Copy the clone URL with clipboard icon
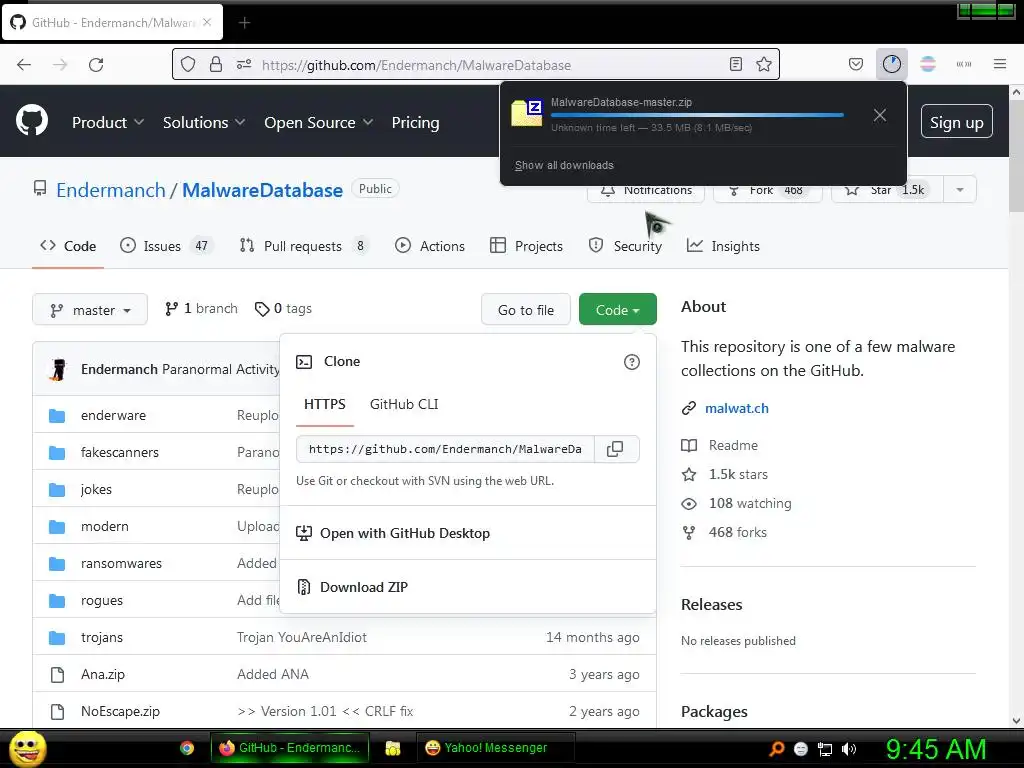Screen dimensions: 1024x768 [615, 449]
